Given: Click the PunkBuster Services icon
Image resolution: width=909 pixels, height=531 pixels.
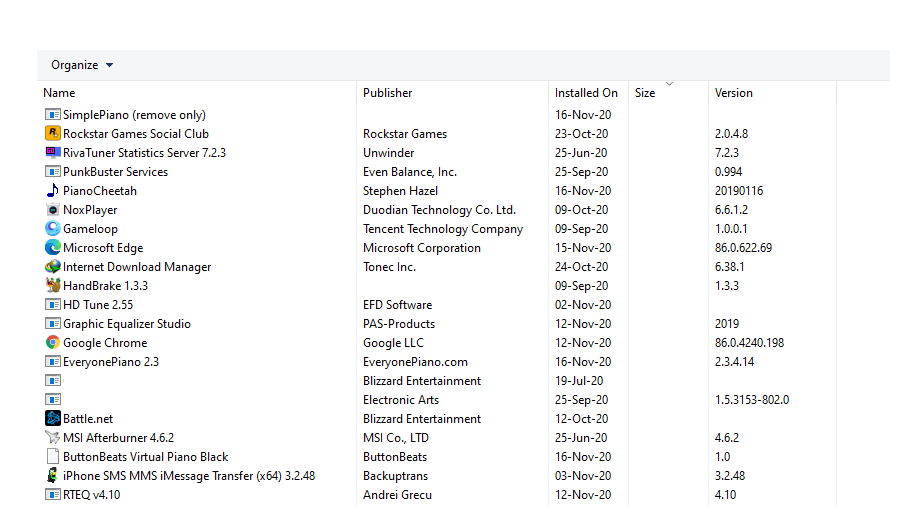Looking at the screenshot, I should click(x=53, y=172).
